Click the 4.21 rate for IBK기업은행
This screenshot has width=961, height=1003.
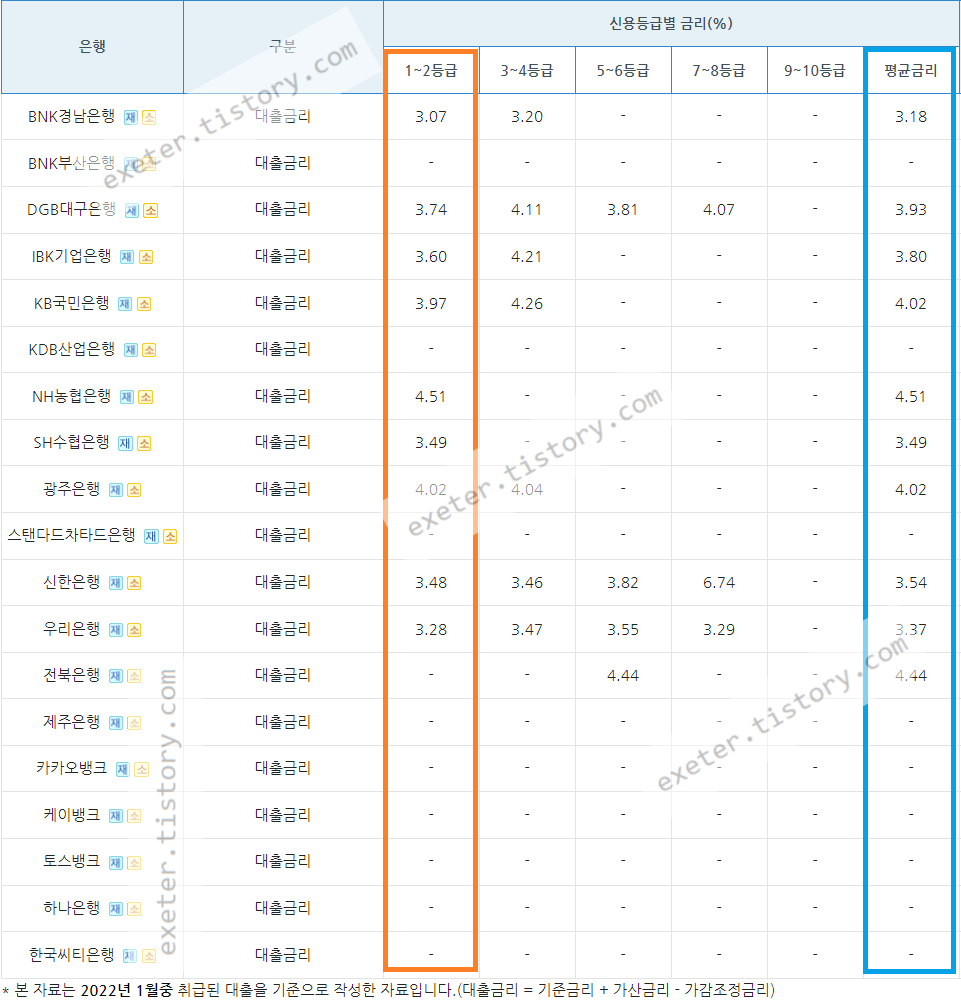(527, 257)
